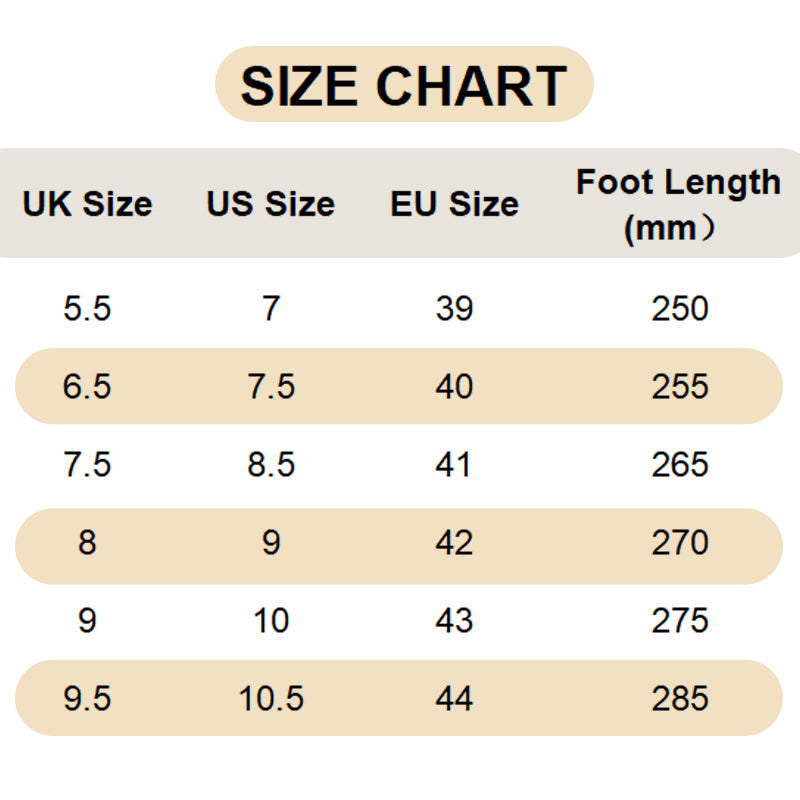The width and height of the screenshot is (800, 800).
Task: Select EU size 41 cell
Action: (454, 465)
